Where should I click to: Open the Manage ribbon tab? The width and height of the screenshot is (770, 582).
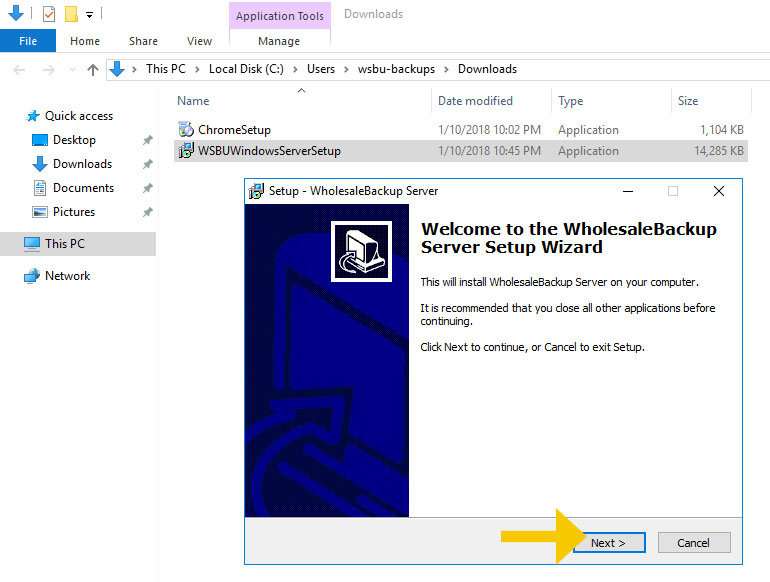279,41
